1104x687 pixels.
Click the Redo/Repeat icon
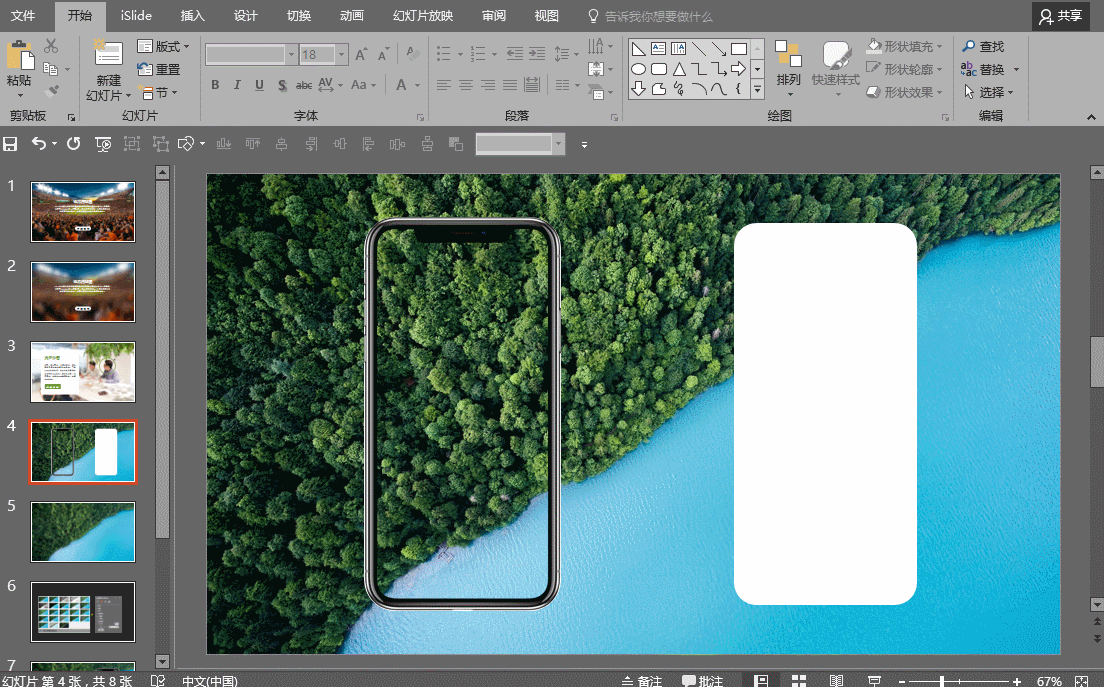click(x=73, y=144)
